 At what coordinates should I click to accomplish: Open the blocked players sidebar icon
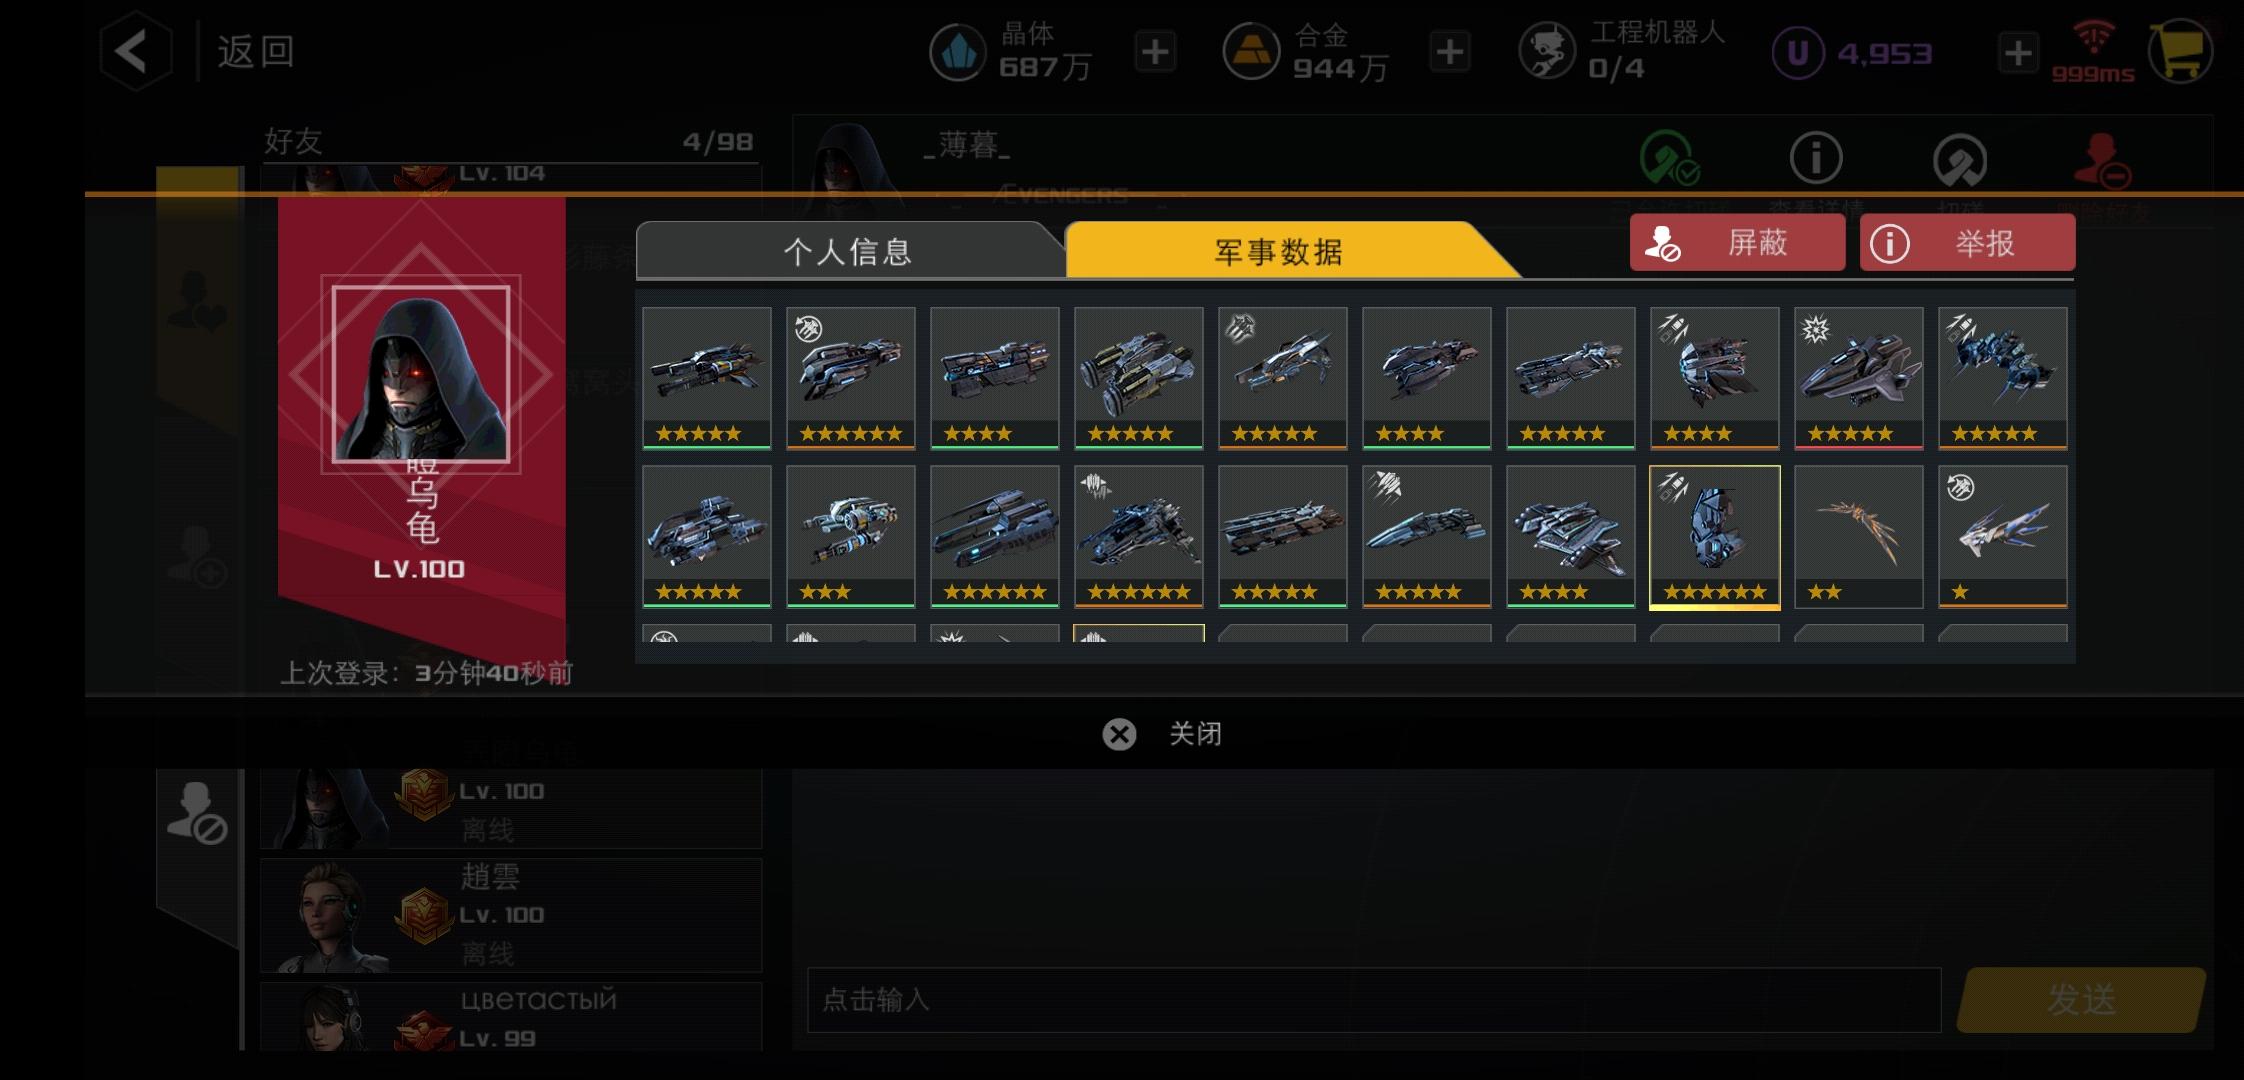[197, 812]
